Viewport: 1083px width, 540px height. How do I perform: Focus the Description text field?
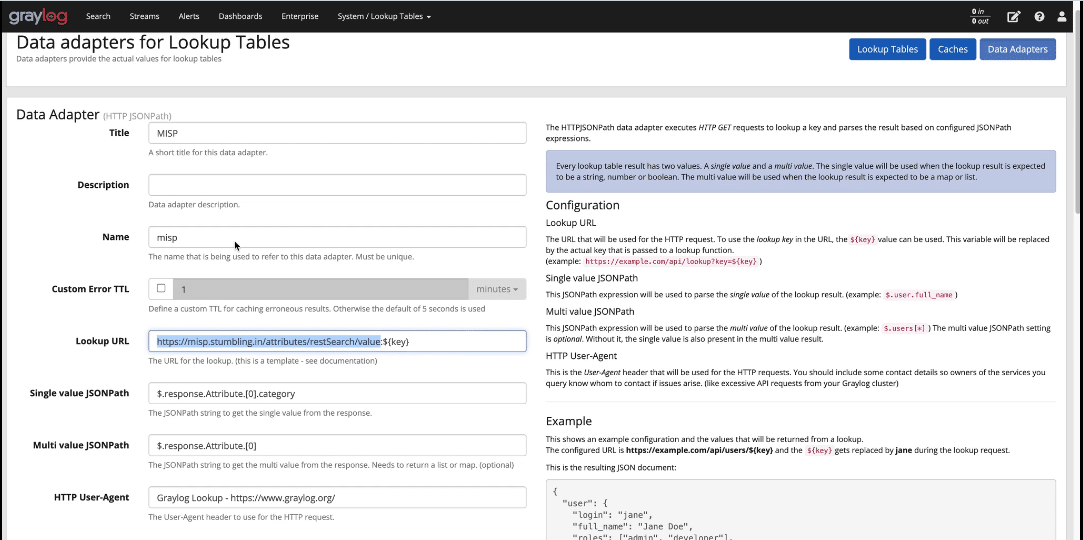tap(337, 185)
